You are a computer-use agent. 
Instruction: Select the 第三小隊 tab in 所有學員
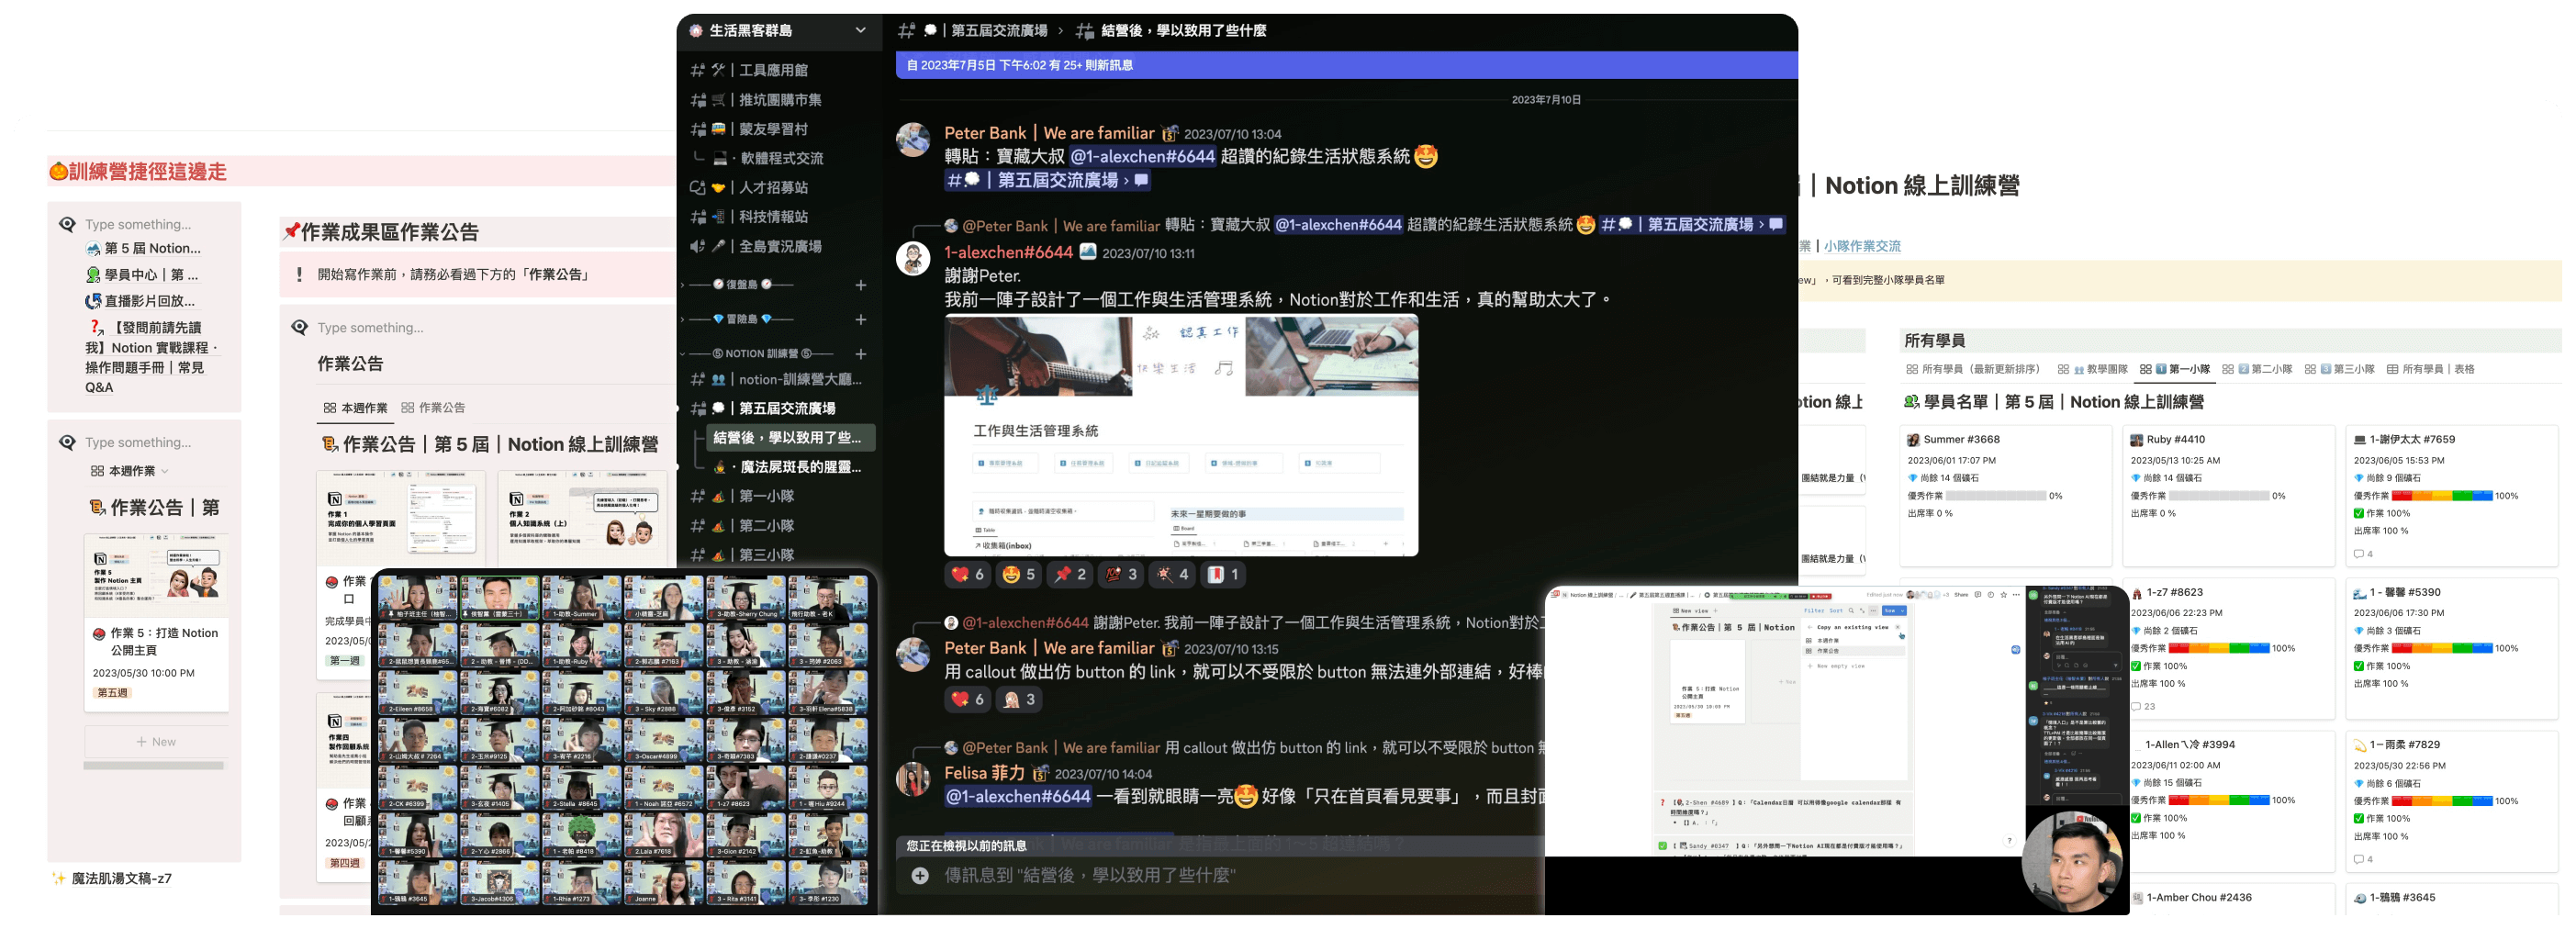click(x=2340, y=370)
